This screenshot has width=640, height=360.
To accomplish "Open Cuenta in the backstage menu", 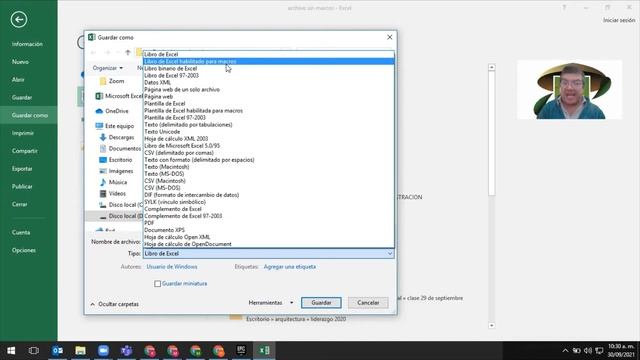I will click(21, 232).
